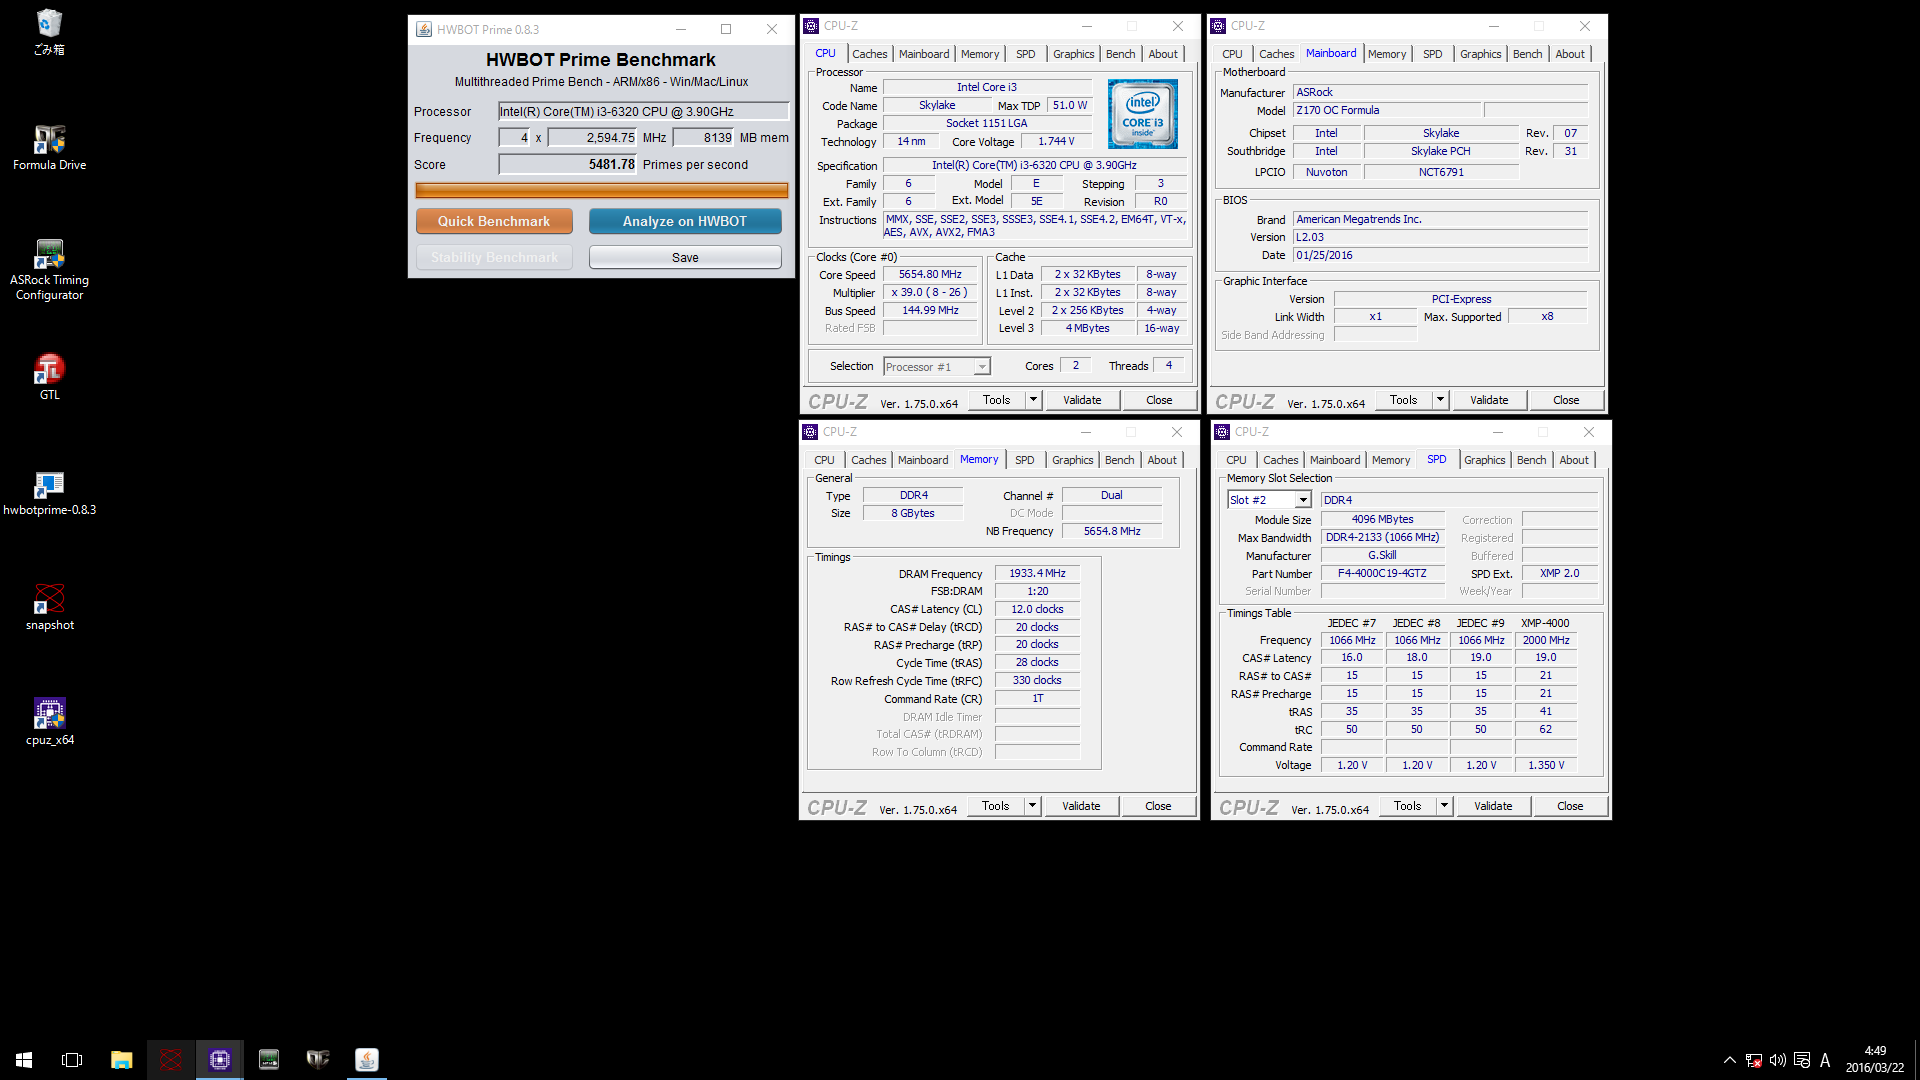1920x1080 pixels.
Task: Open Memory tab in SPD window
Action: [x=1390, y=460]
